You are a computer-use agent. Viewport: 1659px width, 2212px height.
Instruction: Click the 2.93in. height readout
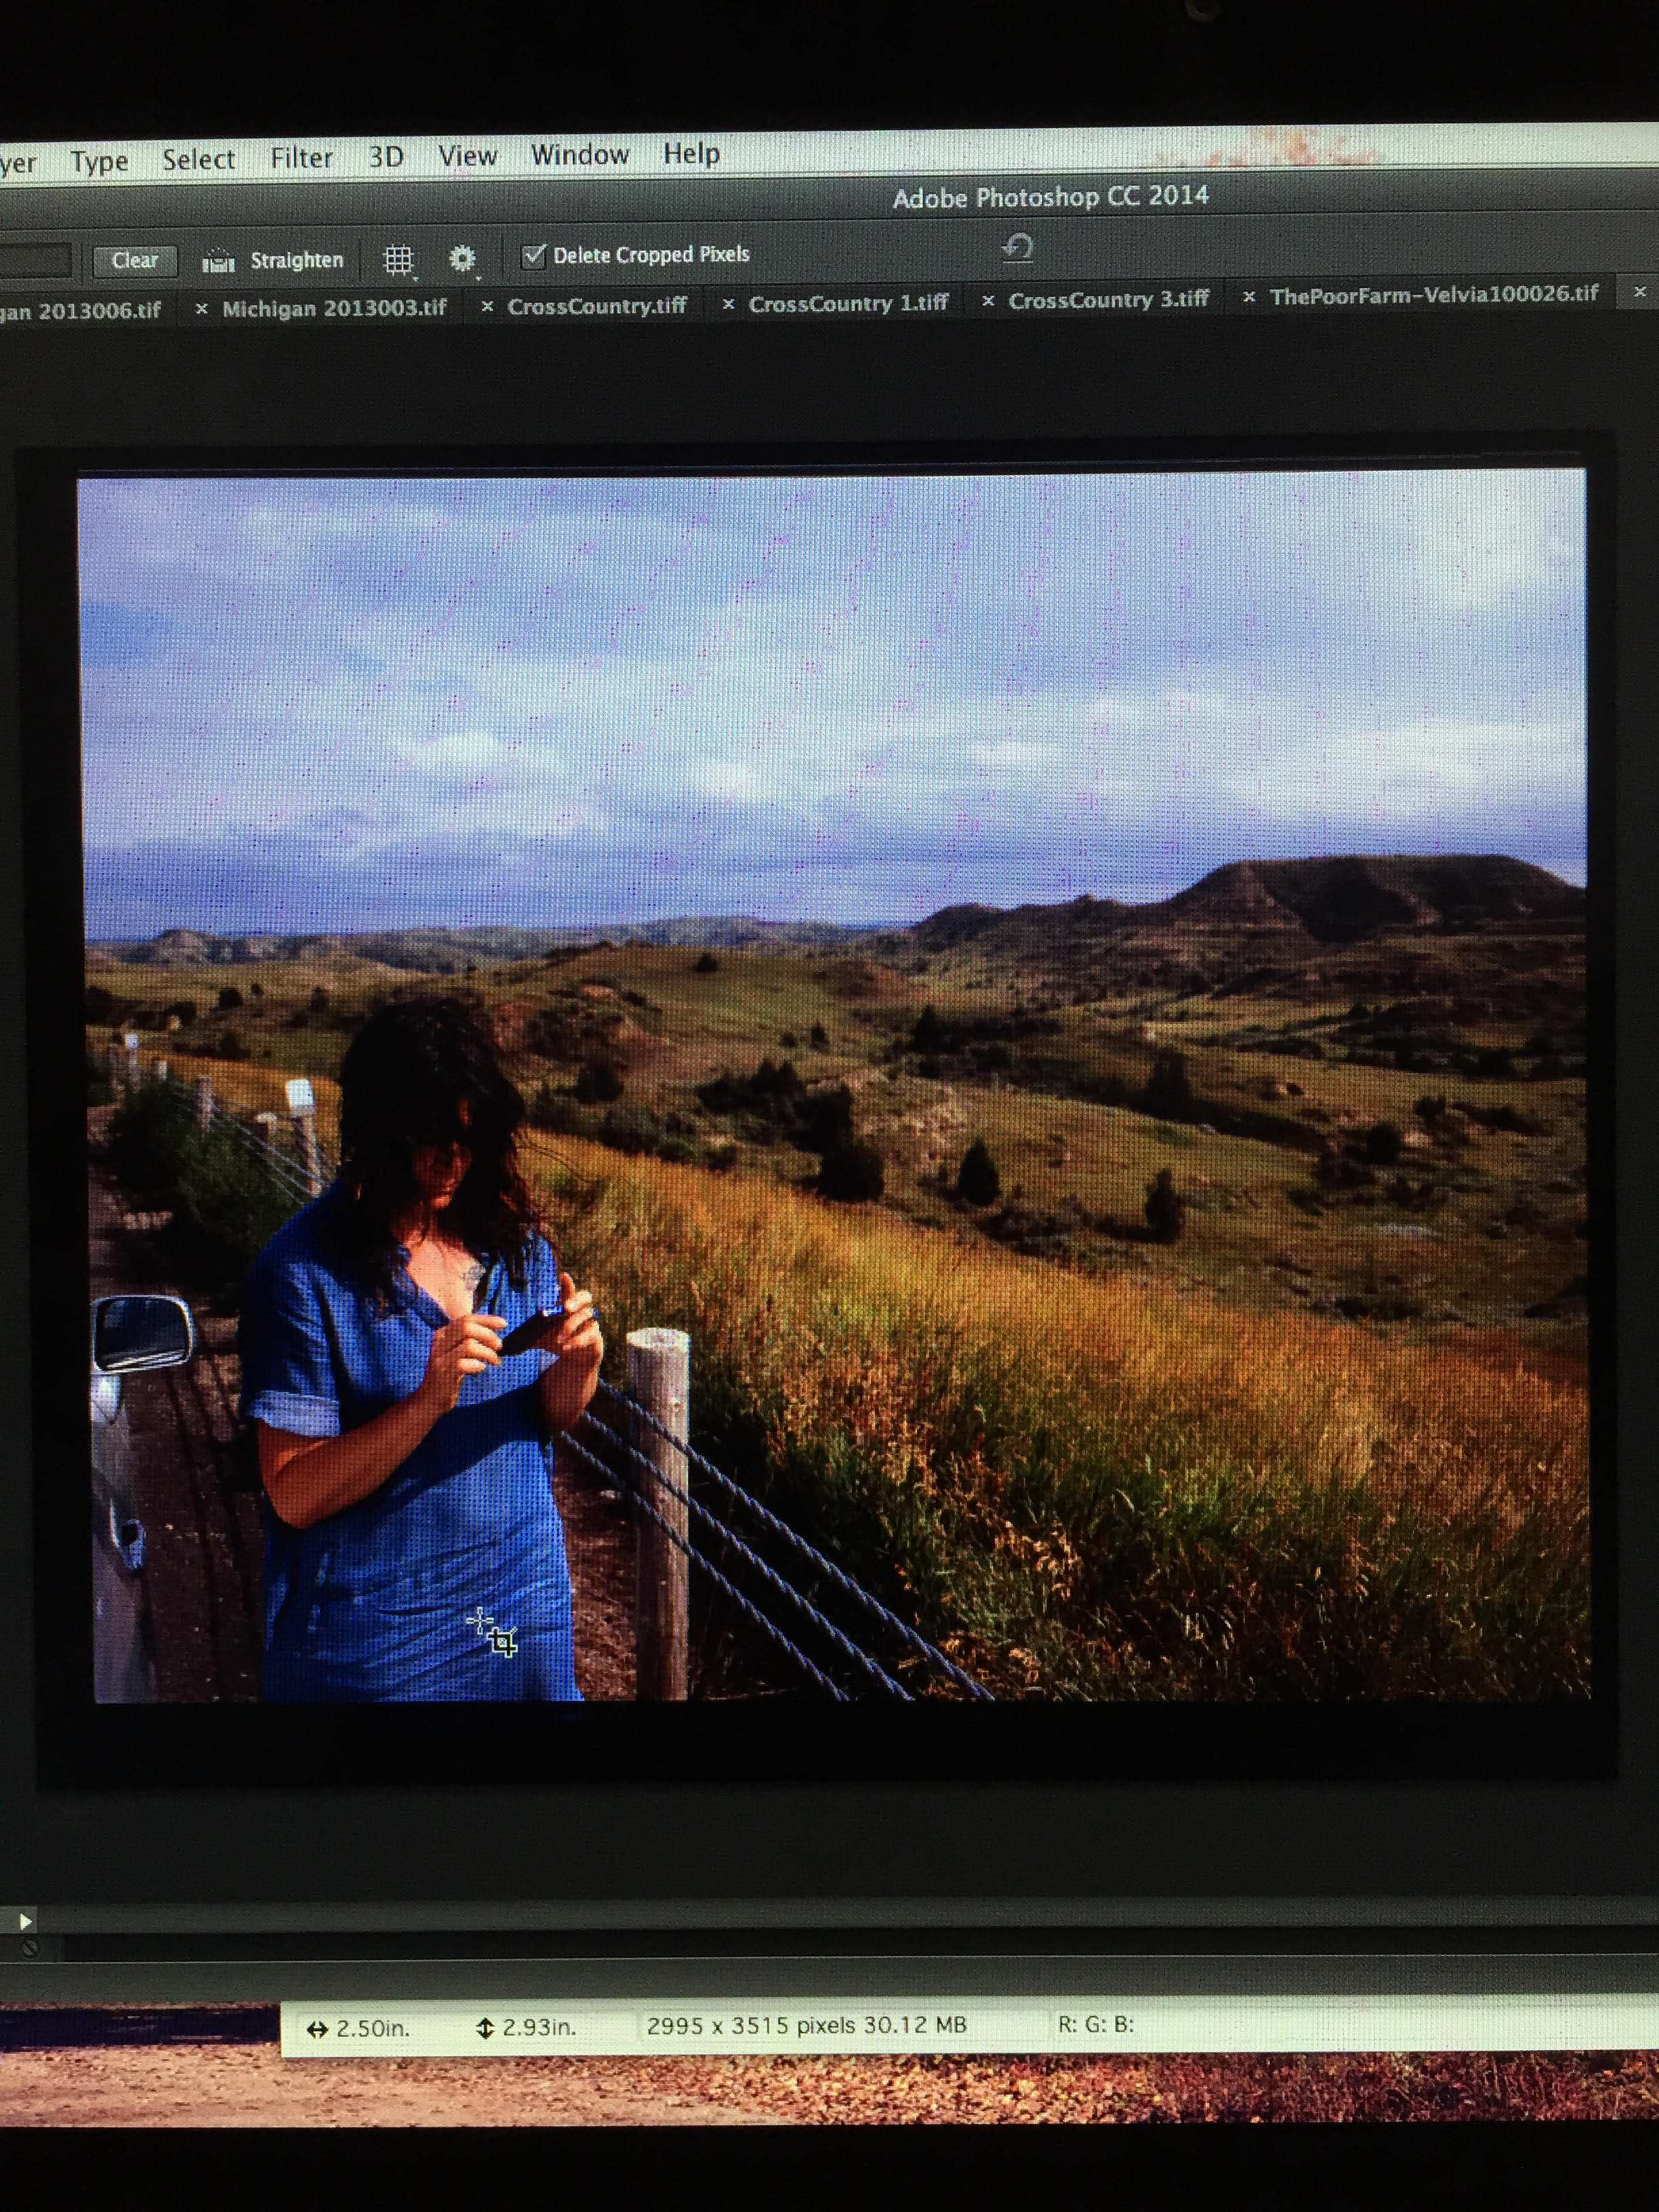pyautogui.click(x=526, y=2027)
